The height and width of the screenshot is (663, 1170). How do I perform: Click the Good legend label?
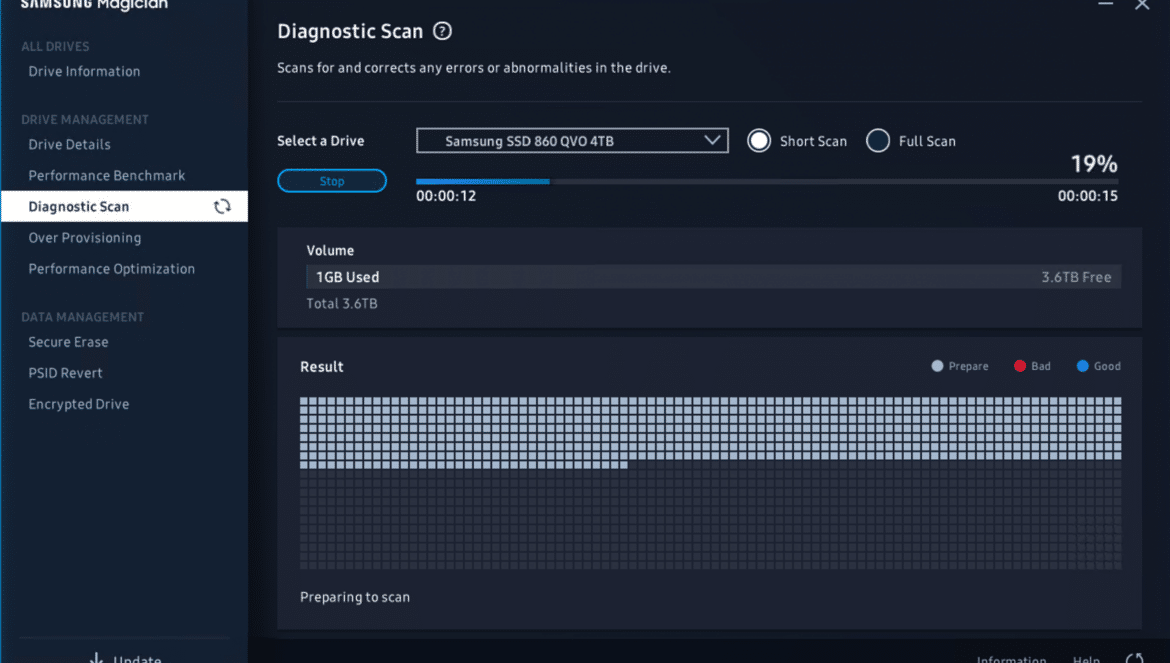tap(1107, 366)
